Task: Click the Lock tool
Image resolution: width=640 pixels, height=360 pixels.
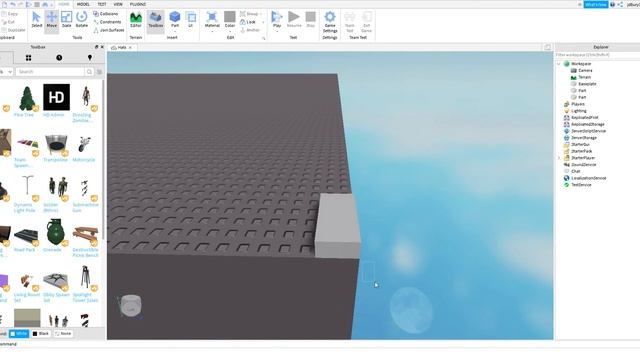Action: coord(248,22)
